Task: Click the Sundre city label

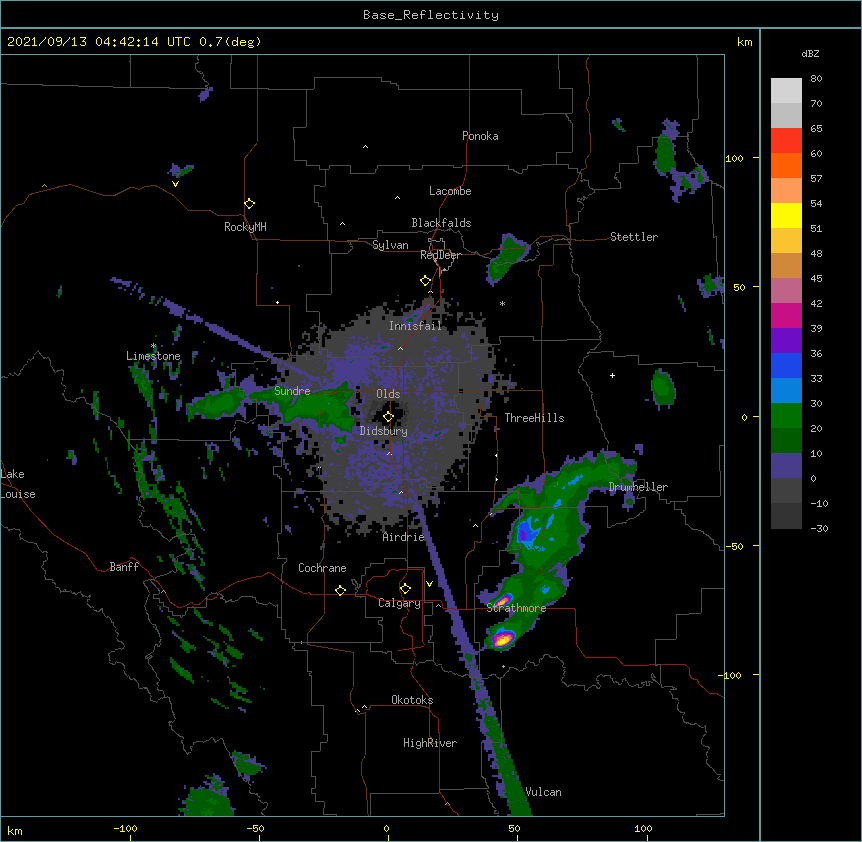Action: (292, 391)
